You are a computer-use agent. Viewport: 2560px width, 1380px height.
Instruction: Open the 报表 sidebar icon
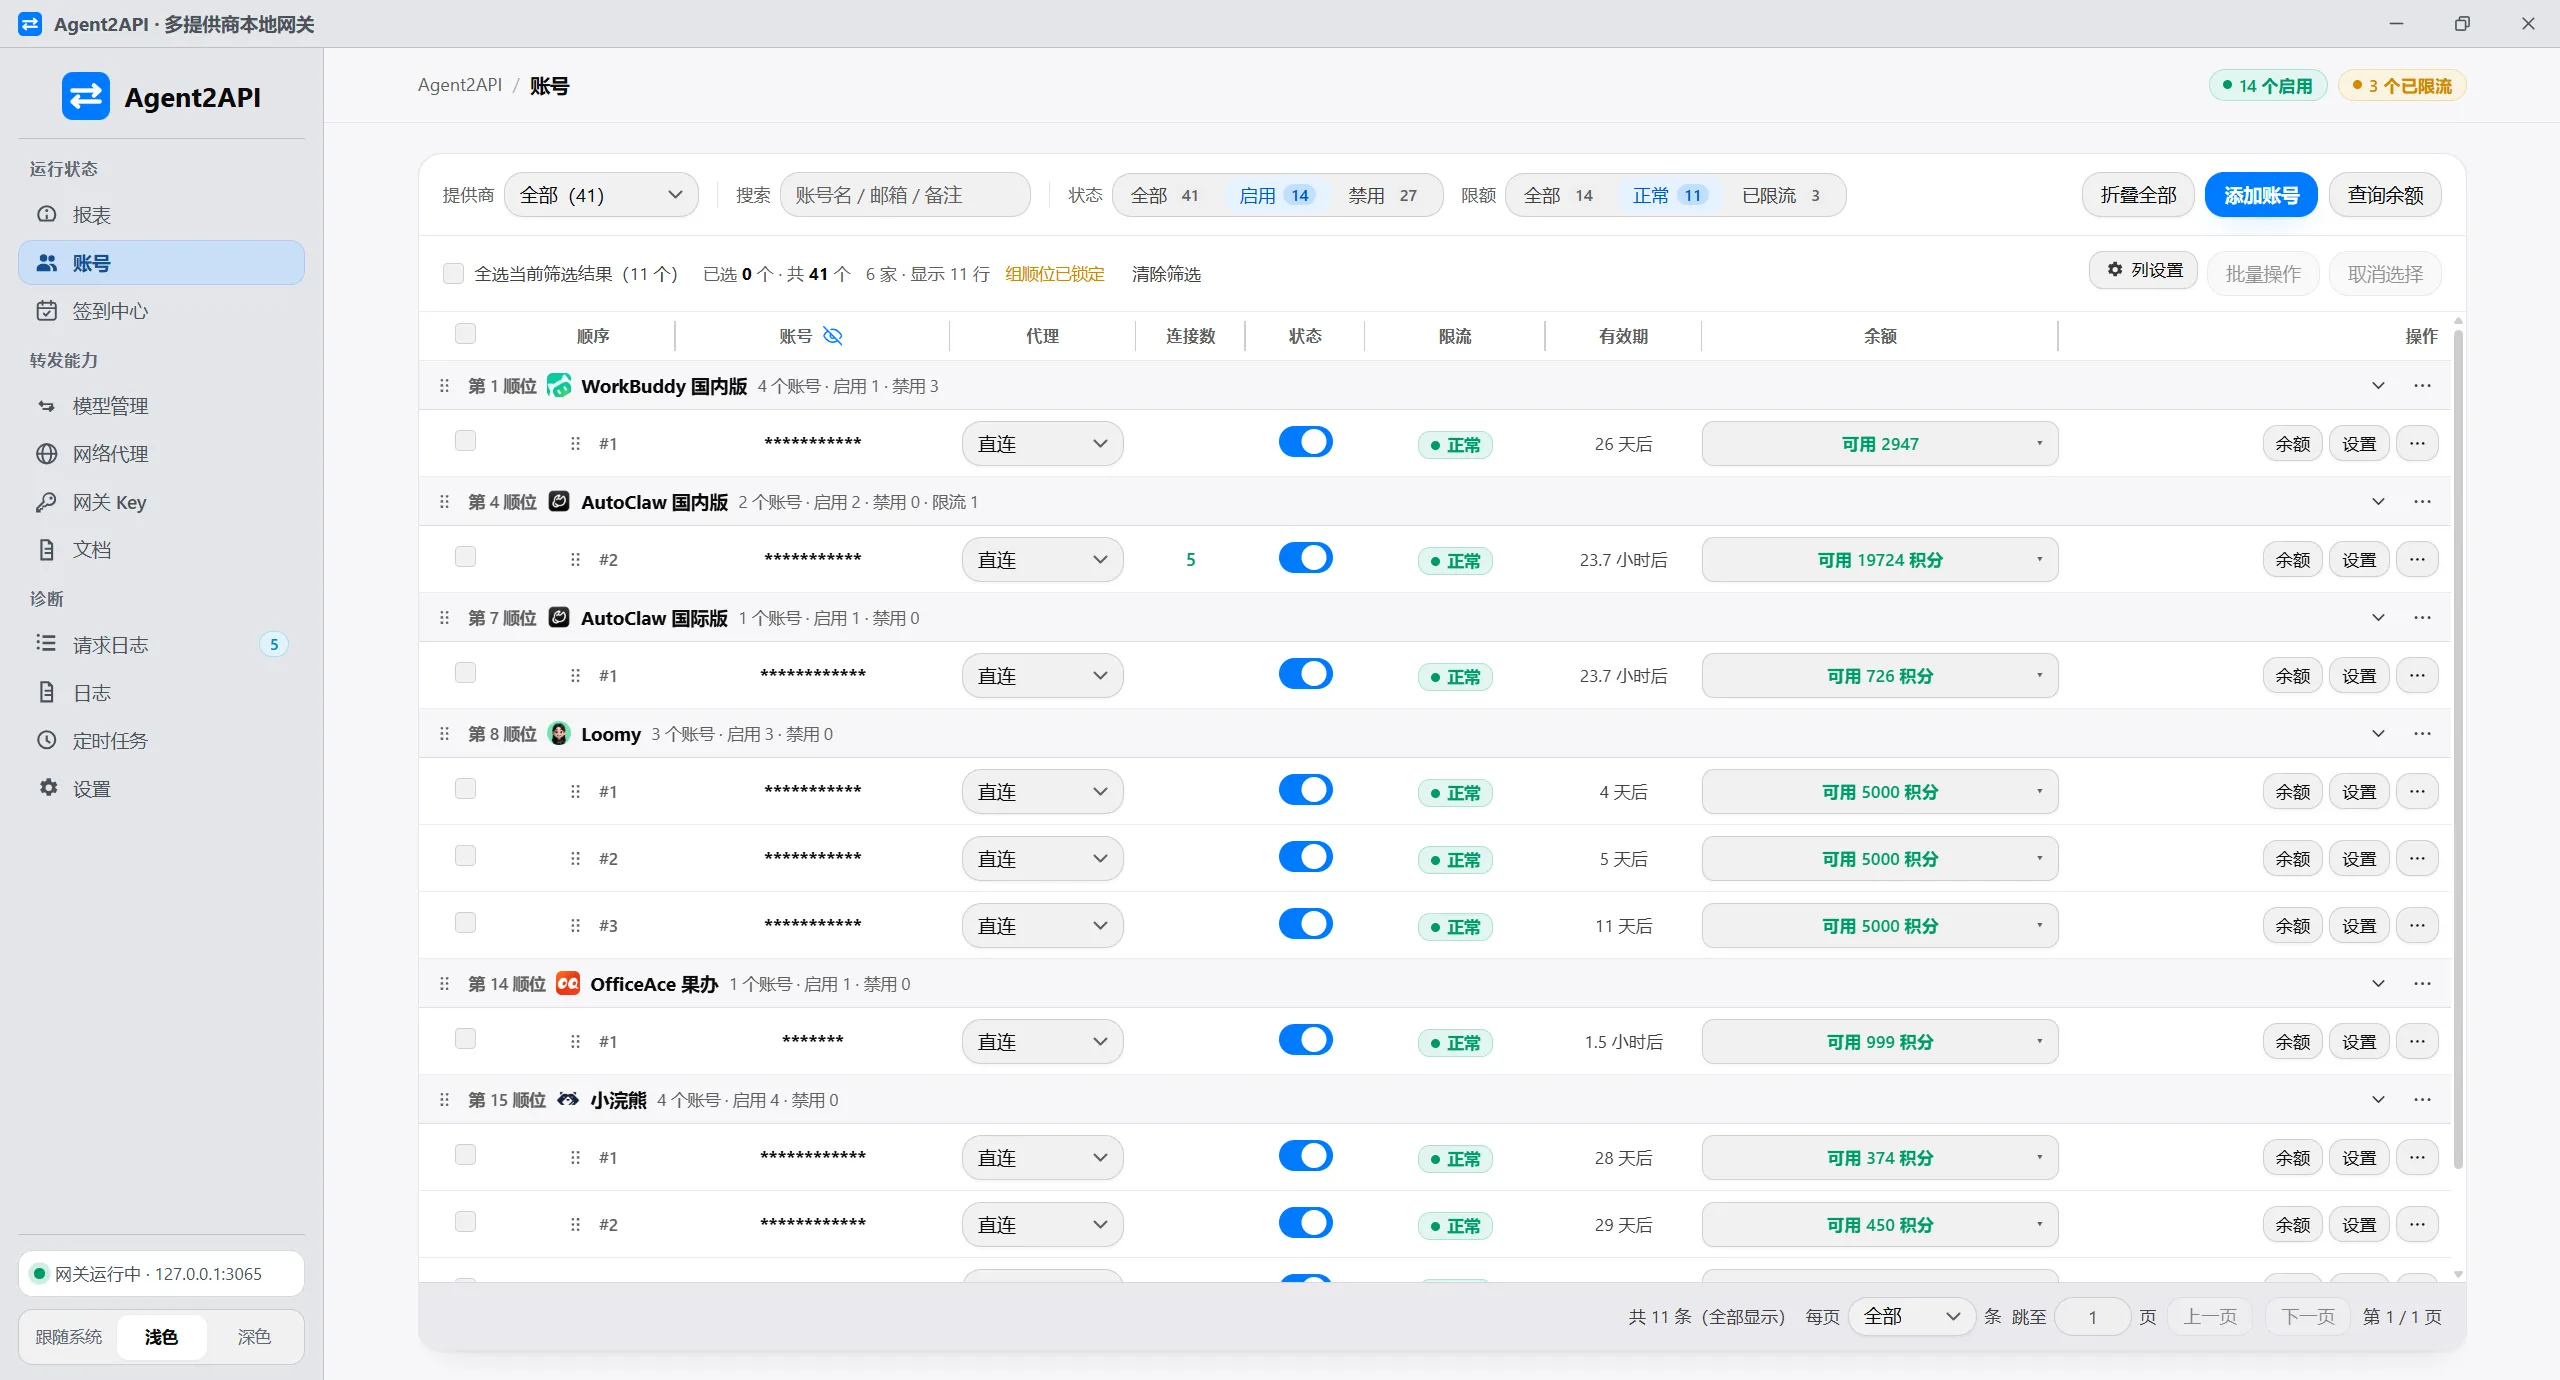tap(47, 214)
